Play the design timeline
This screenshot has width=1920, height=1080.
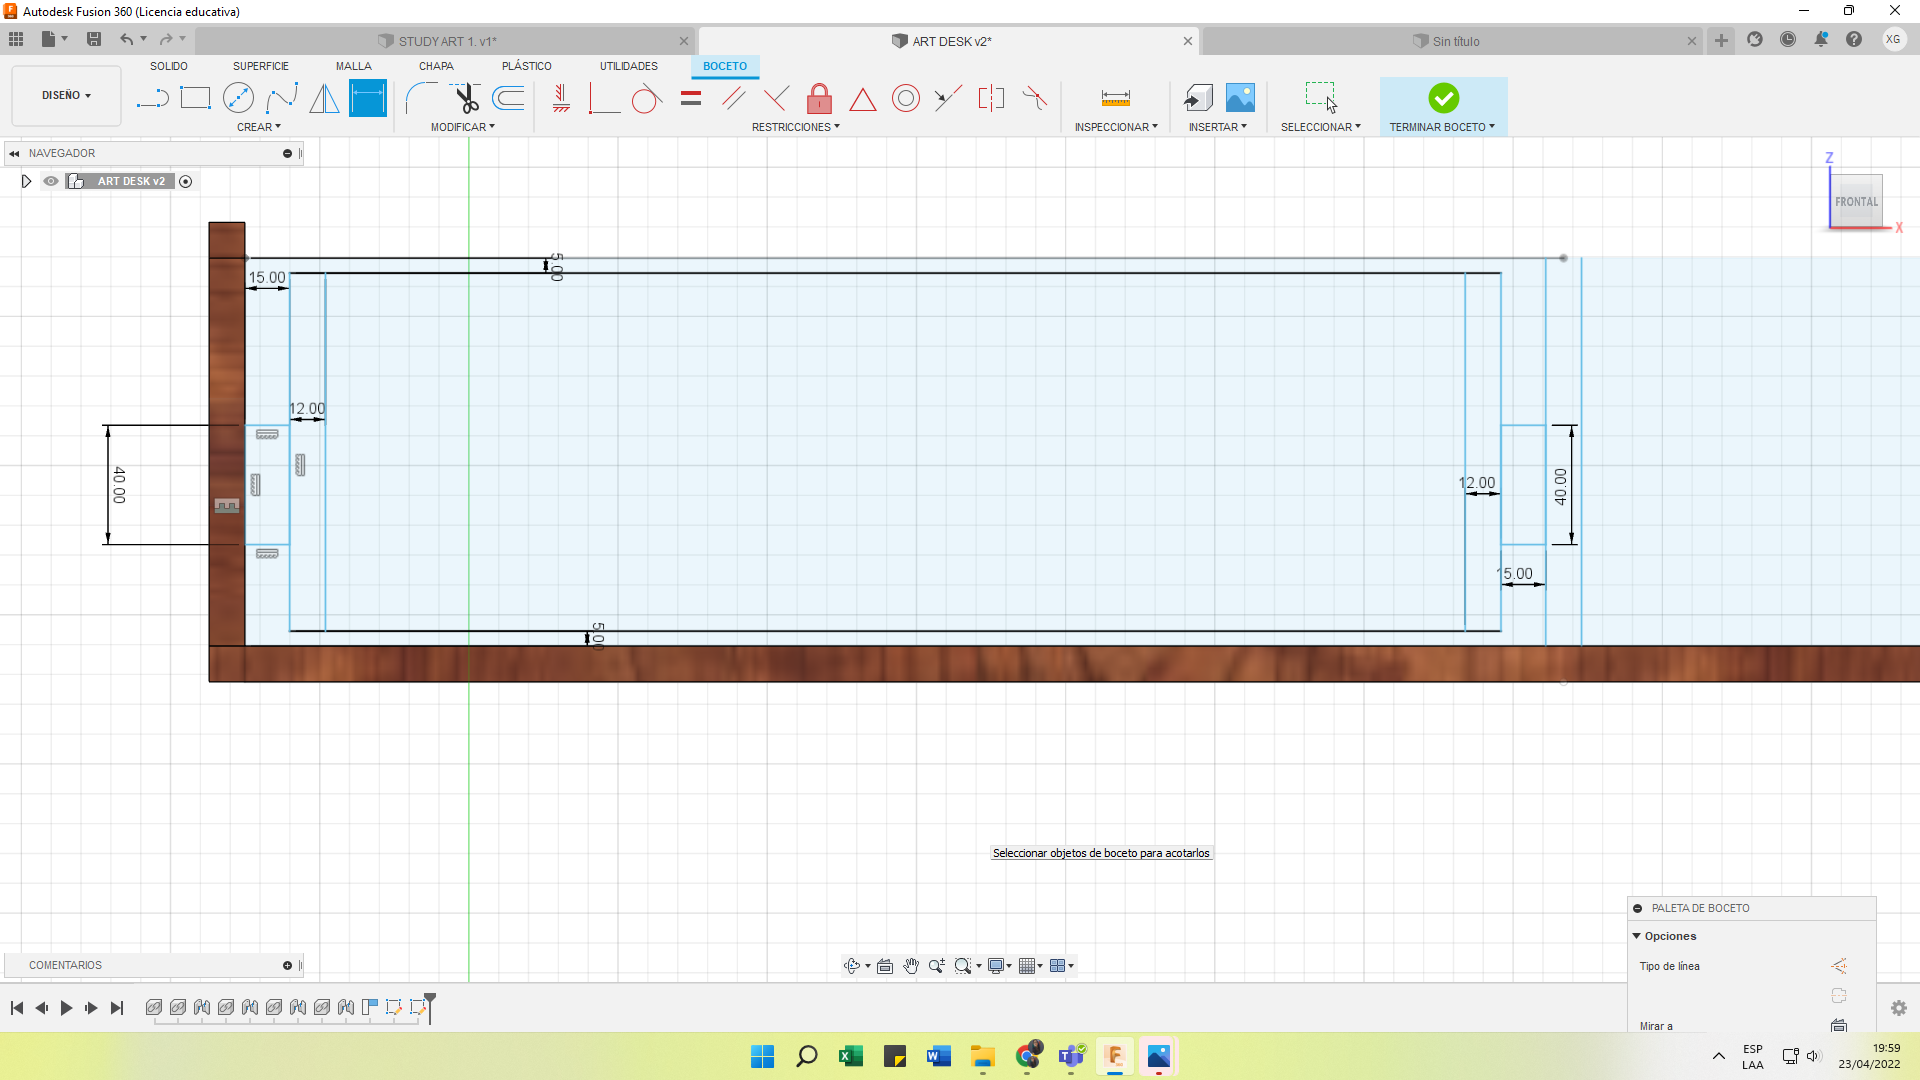[x=66, y=1008]
